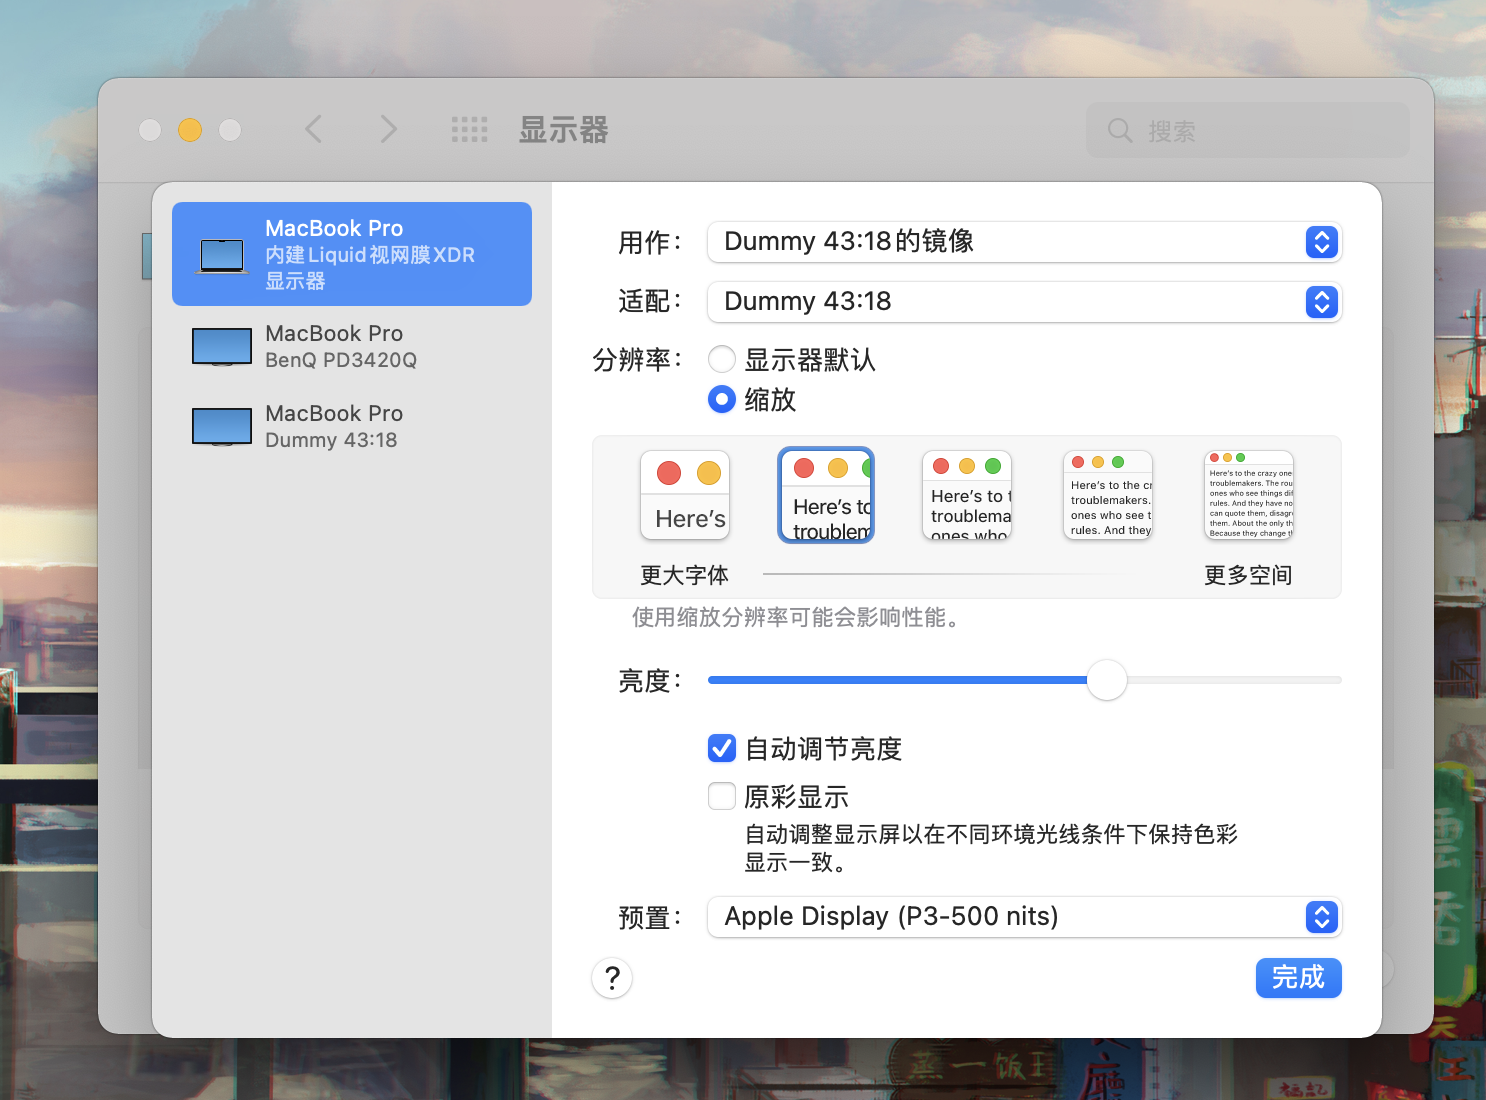Click the 更大字体 label
This screenshot has width=1486, height=1100.
tap(684, 575)
